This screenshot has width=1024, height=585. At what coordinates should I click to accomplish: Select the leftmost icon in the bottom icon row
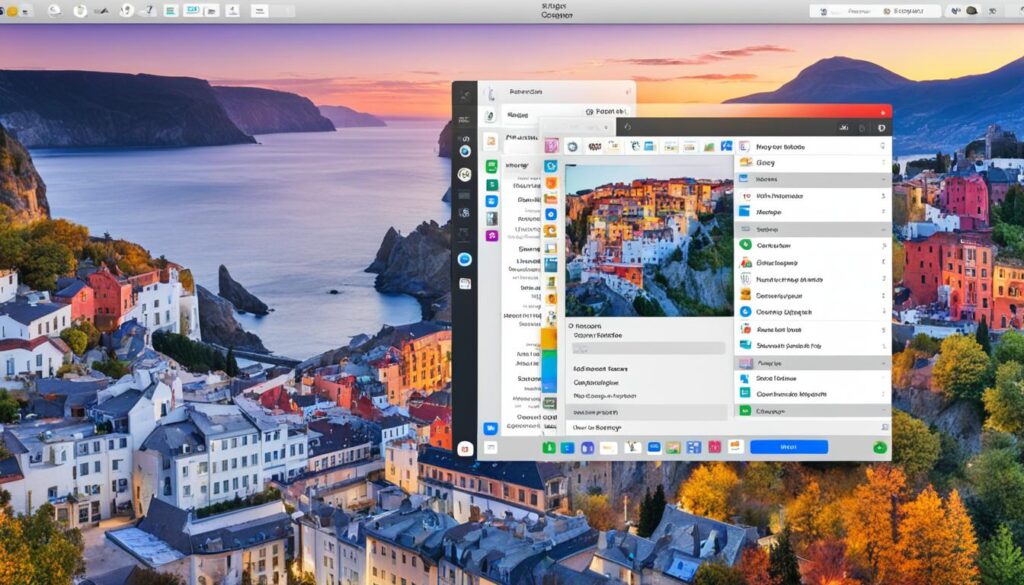click(x=548, y=450)
